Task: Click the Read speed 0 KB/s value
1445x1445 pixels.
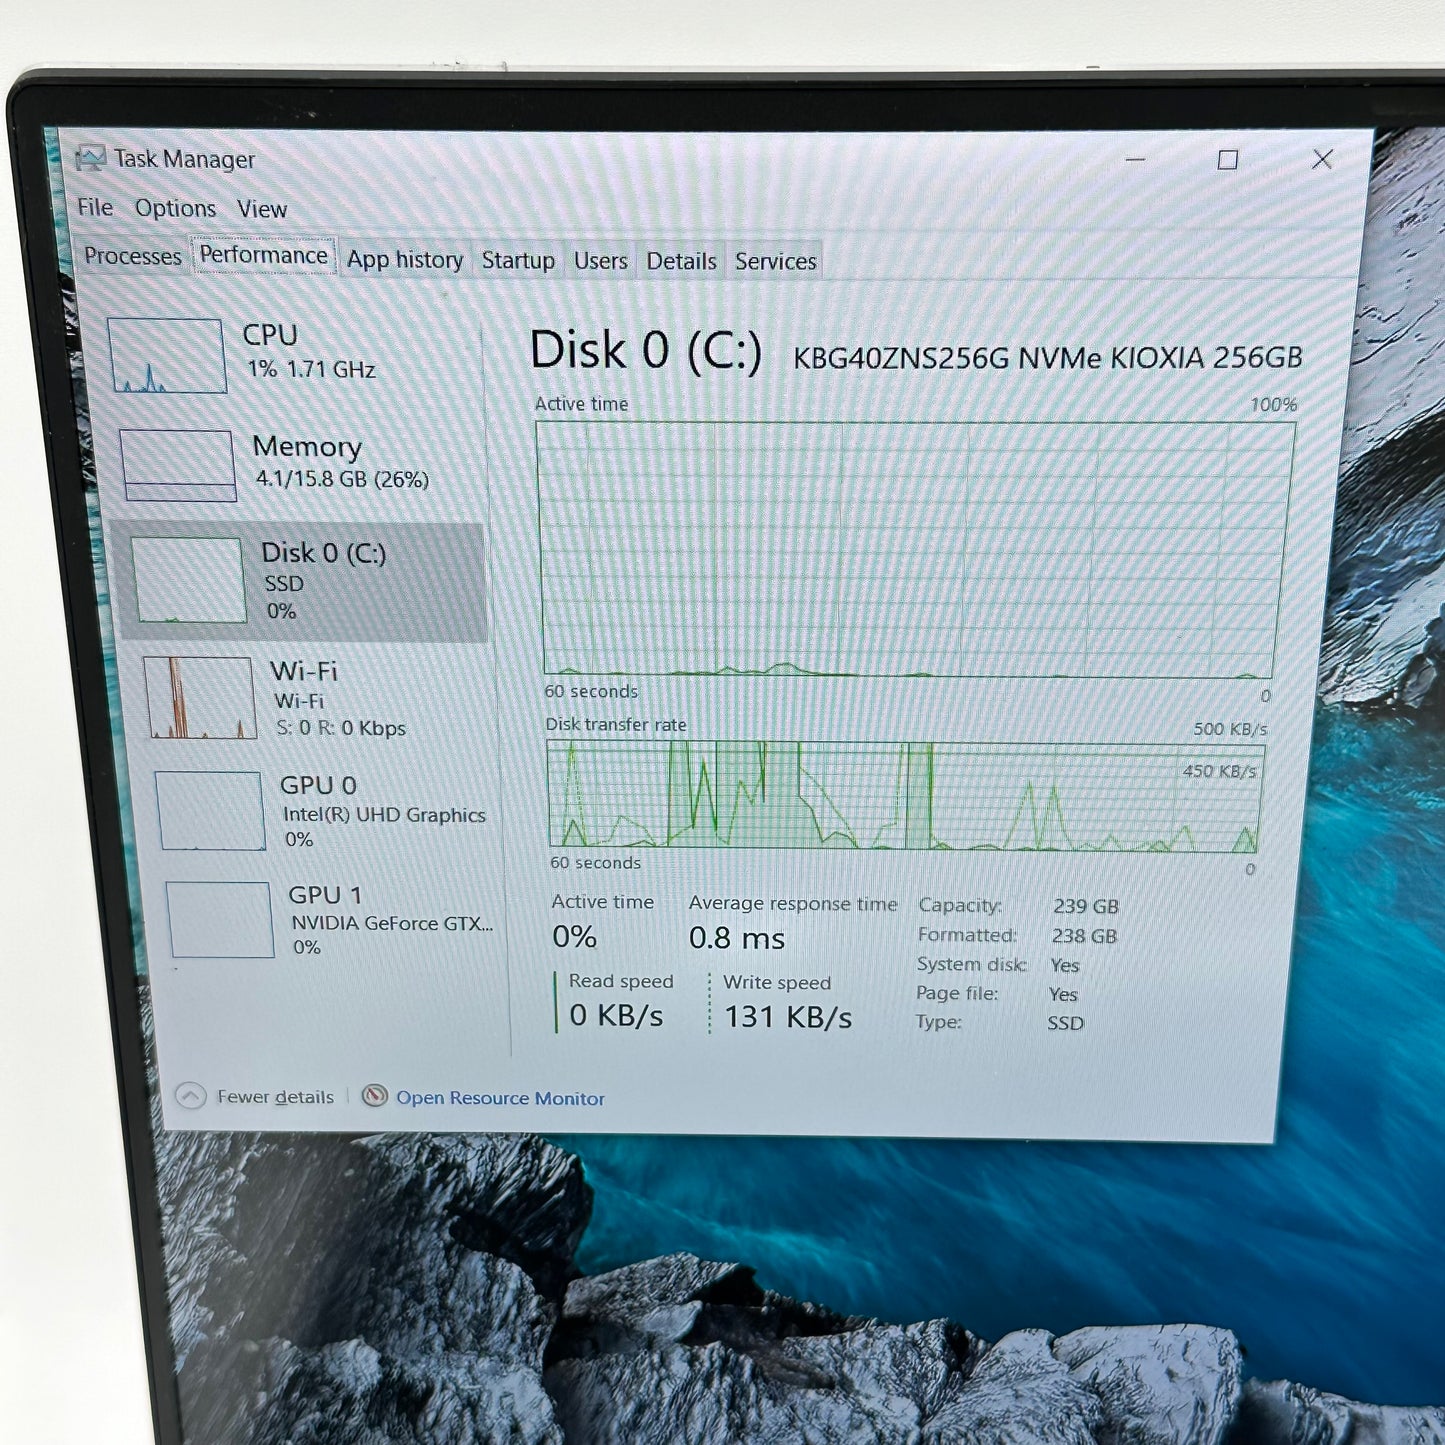Action: pos(616,1015)
